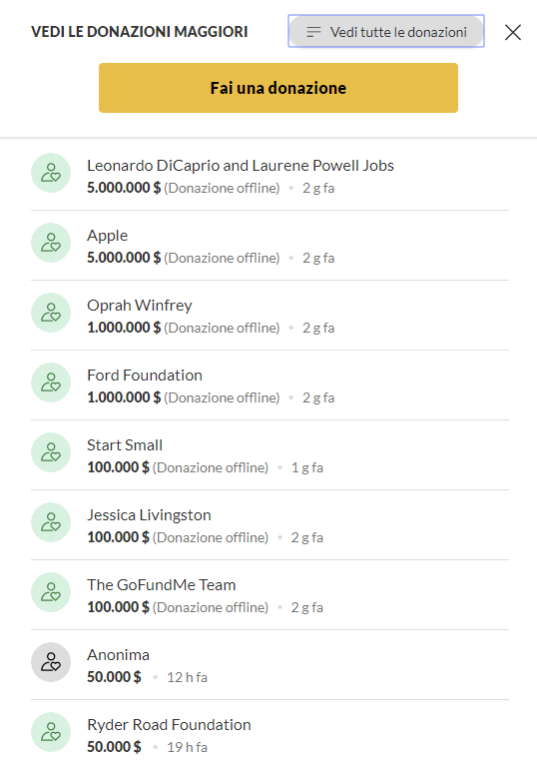Viewport: 537px width, 768px height.
Task: Click the Apple donor avatar icon
Action: [51, 242]
